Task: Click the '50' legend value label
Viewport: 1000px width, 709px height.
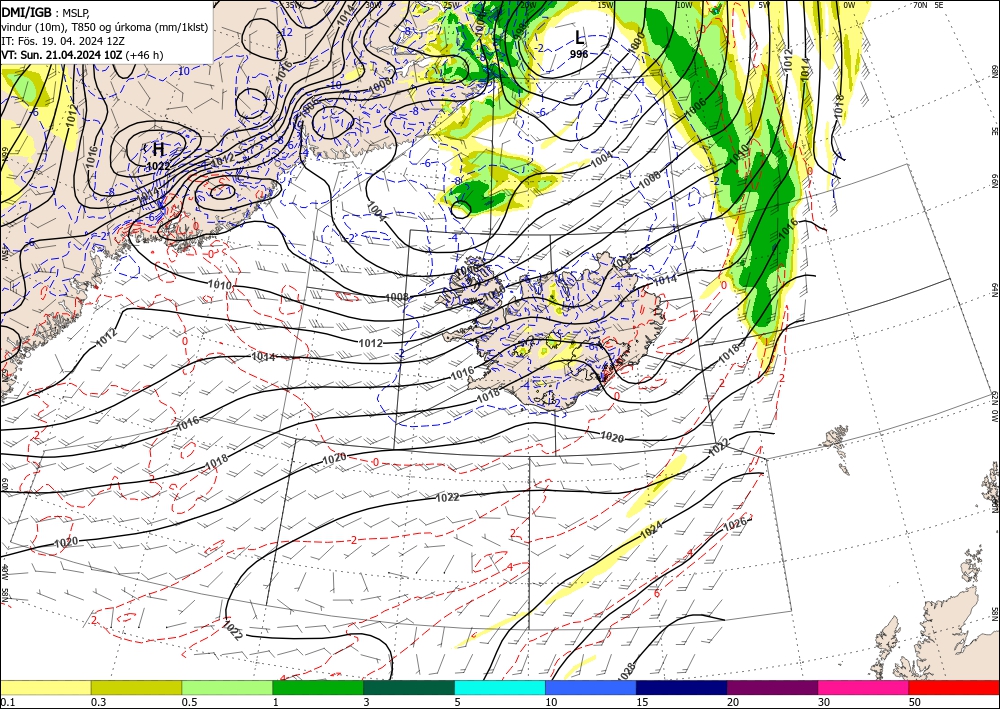Action: [915, 702]
